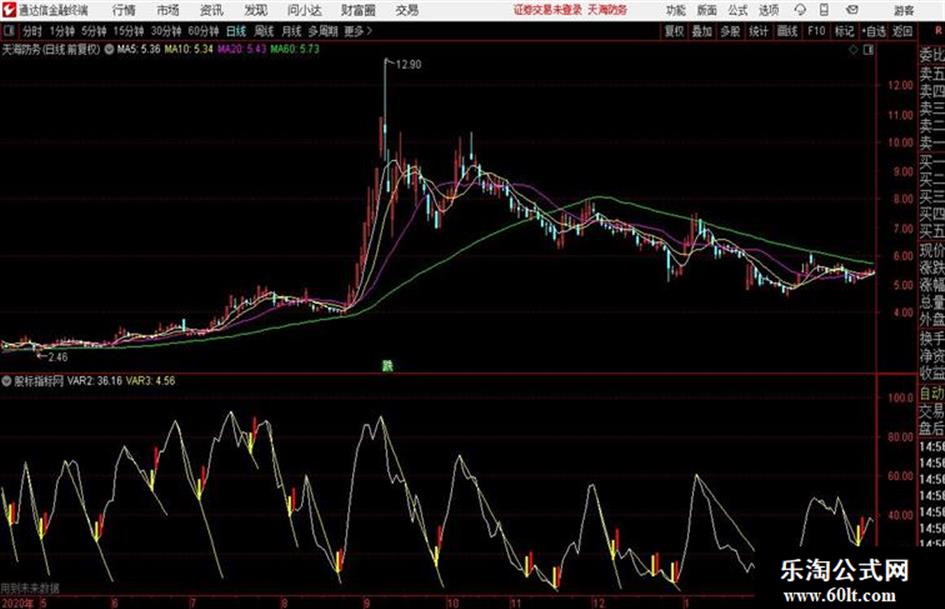Viewport: 945px width, 609px height.
Task: Open the 发现 menu
Action: 256,10
